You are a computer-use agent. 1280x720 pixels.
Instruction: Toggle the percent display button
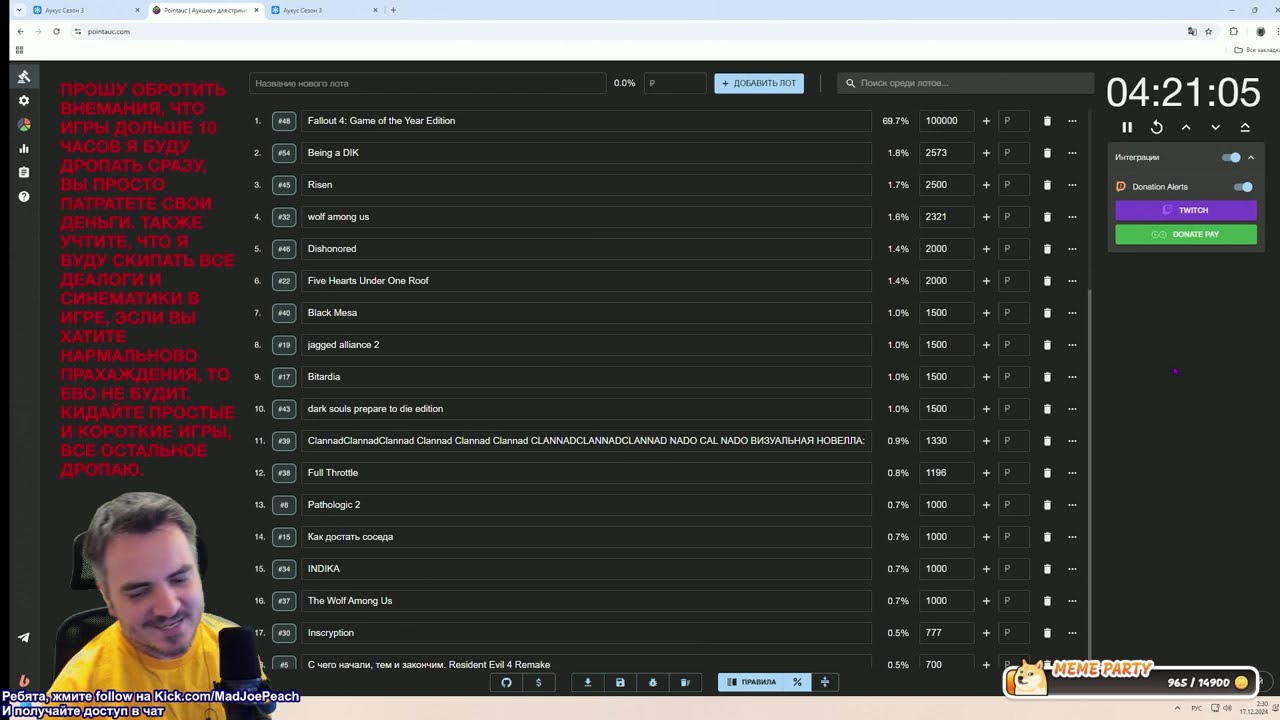coord(797,682)
